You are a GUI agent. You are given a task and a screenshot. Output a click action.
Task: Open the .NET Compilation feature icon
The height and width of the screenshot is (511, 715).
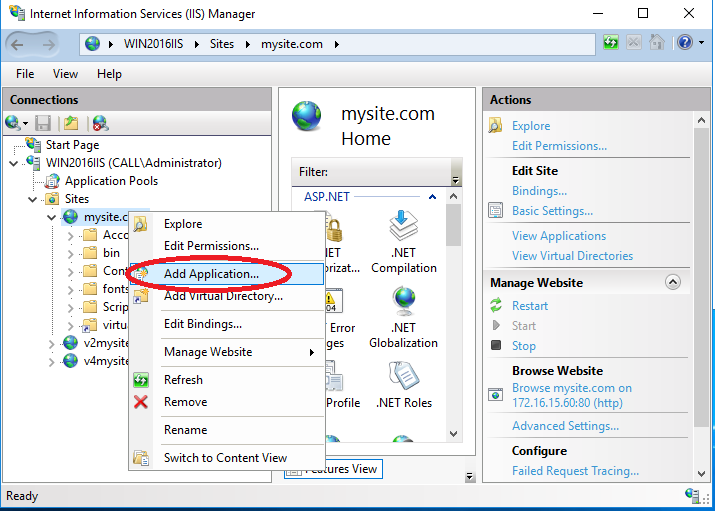tap(404, 226)
